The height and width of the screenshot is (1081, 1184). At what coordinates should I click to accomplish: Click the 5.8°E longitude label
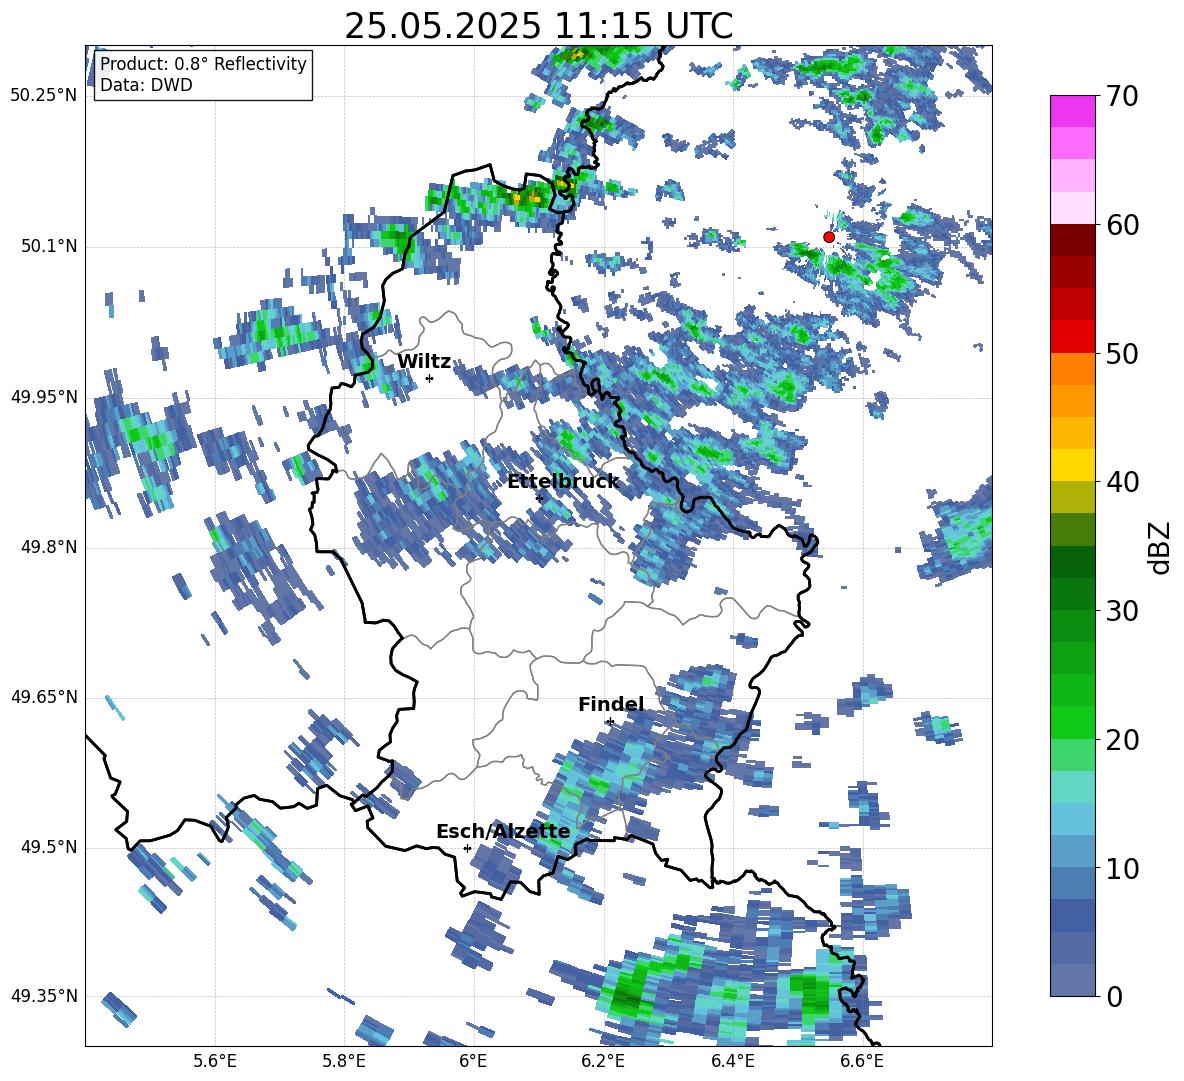(x=344, y=1062)
